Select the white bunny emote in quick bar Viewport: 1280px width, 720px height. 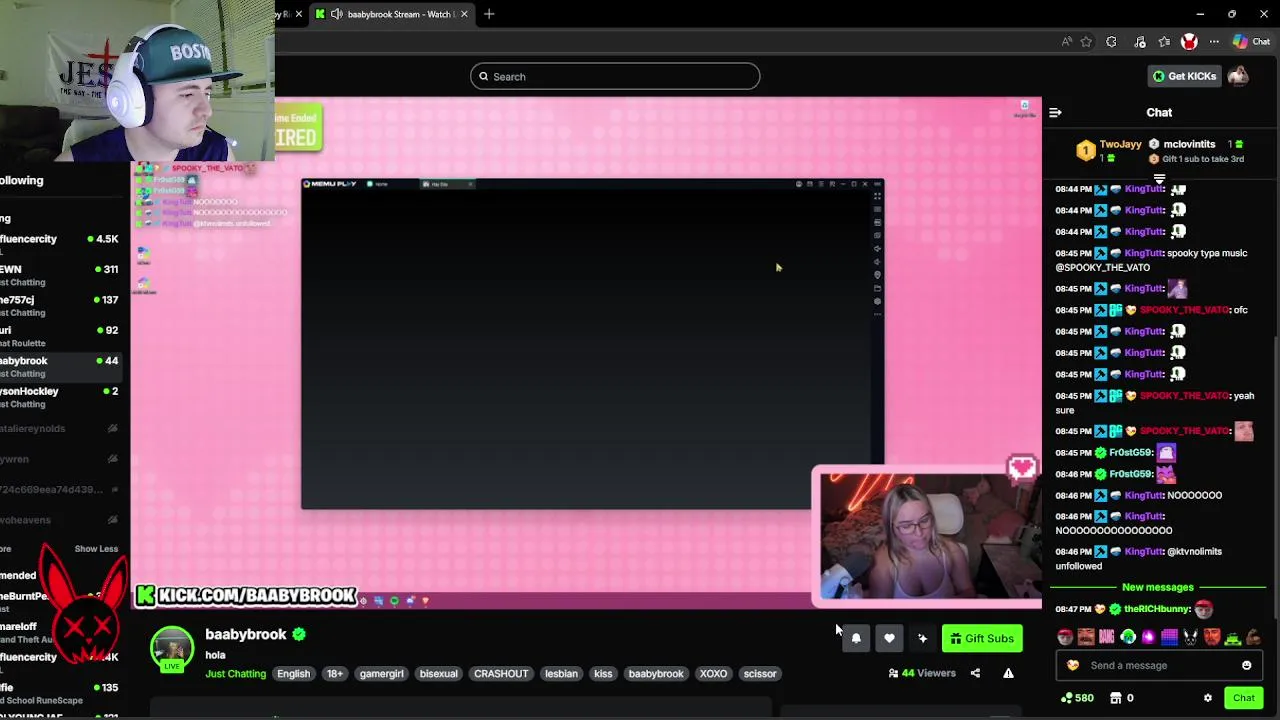click(x=1190, y=637)
